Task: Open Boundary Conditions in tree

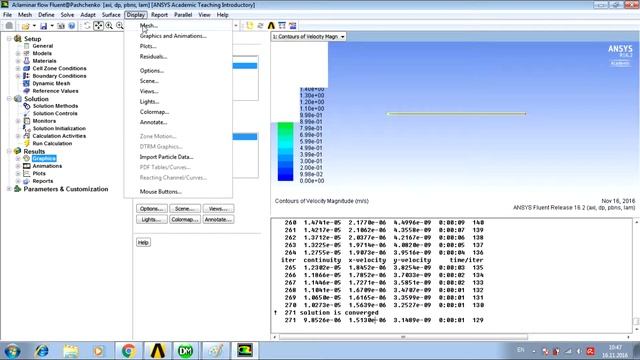Action: [59, 76]
